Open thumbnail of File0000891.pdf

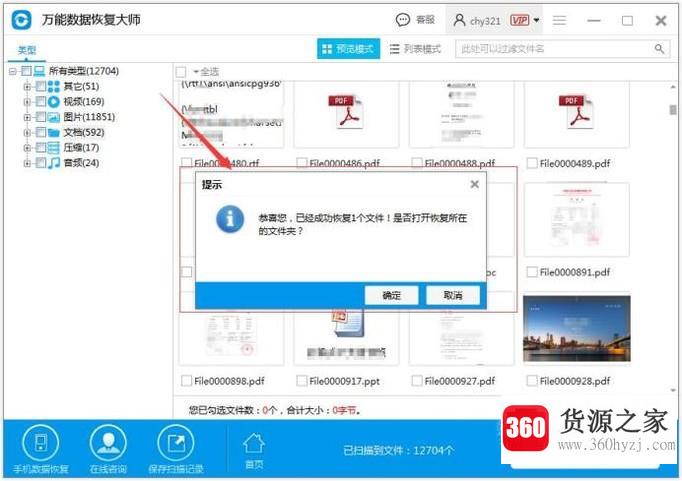(577, 220)
